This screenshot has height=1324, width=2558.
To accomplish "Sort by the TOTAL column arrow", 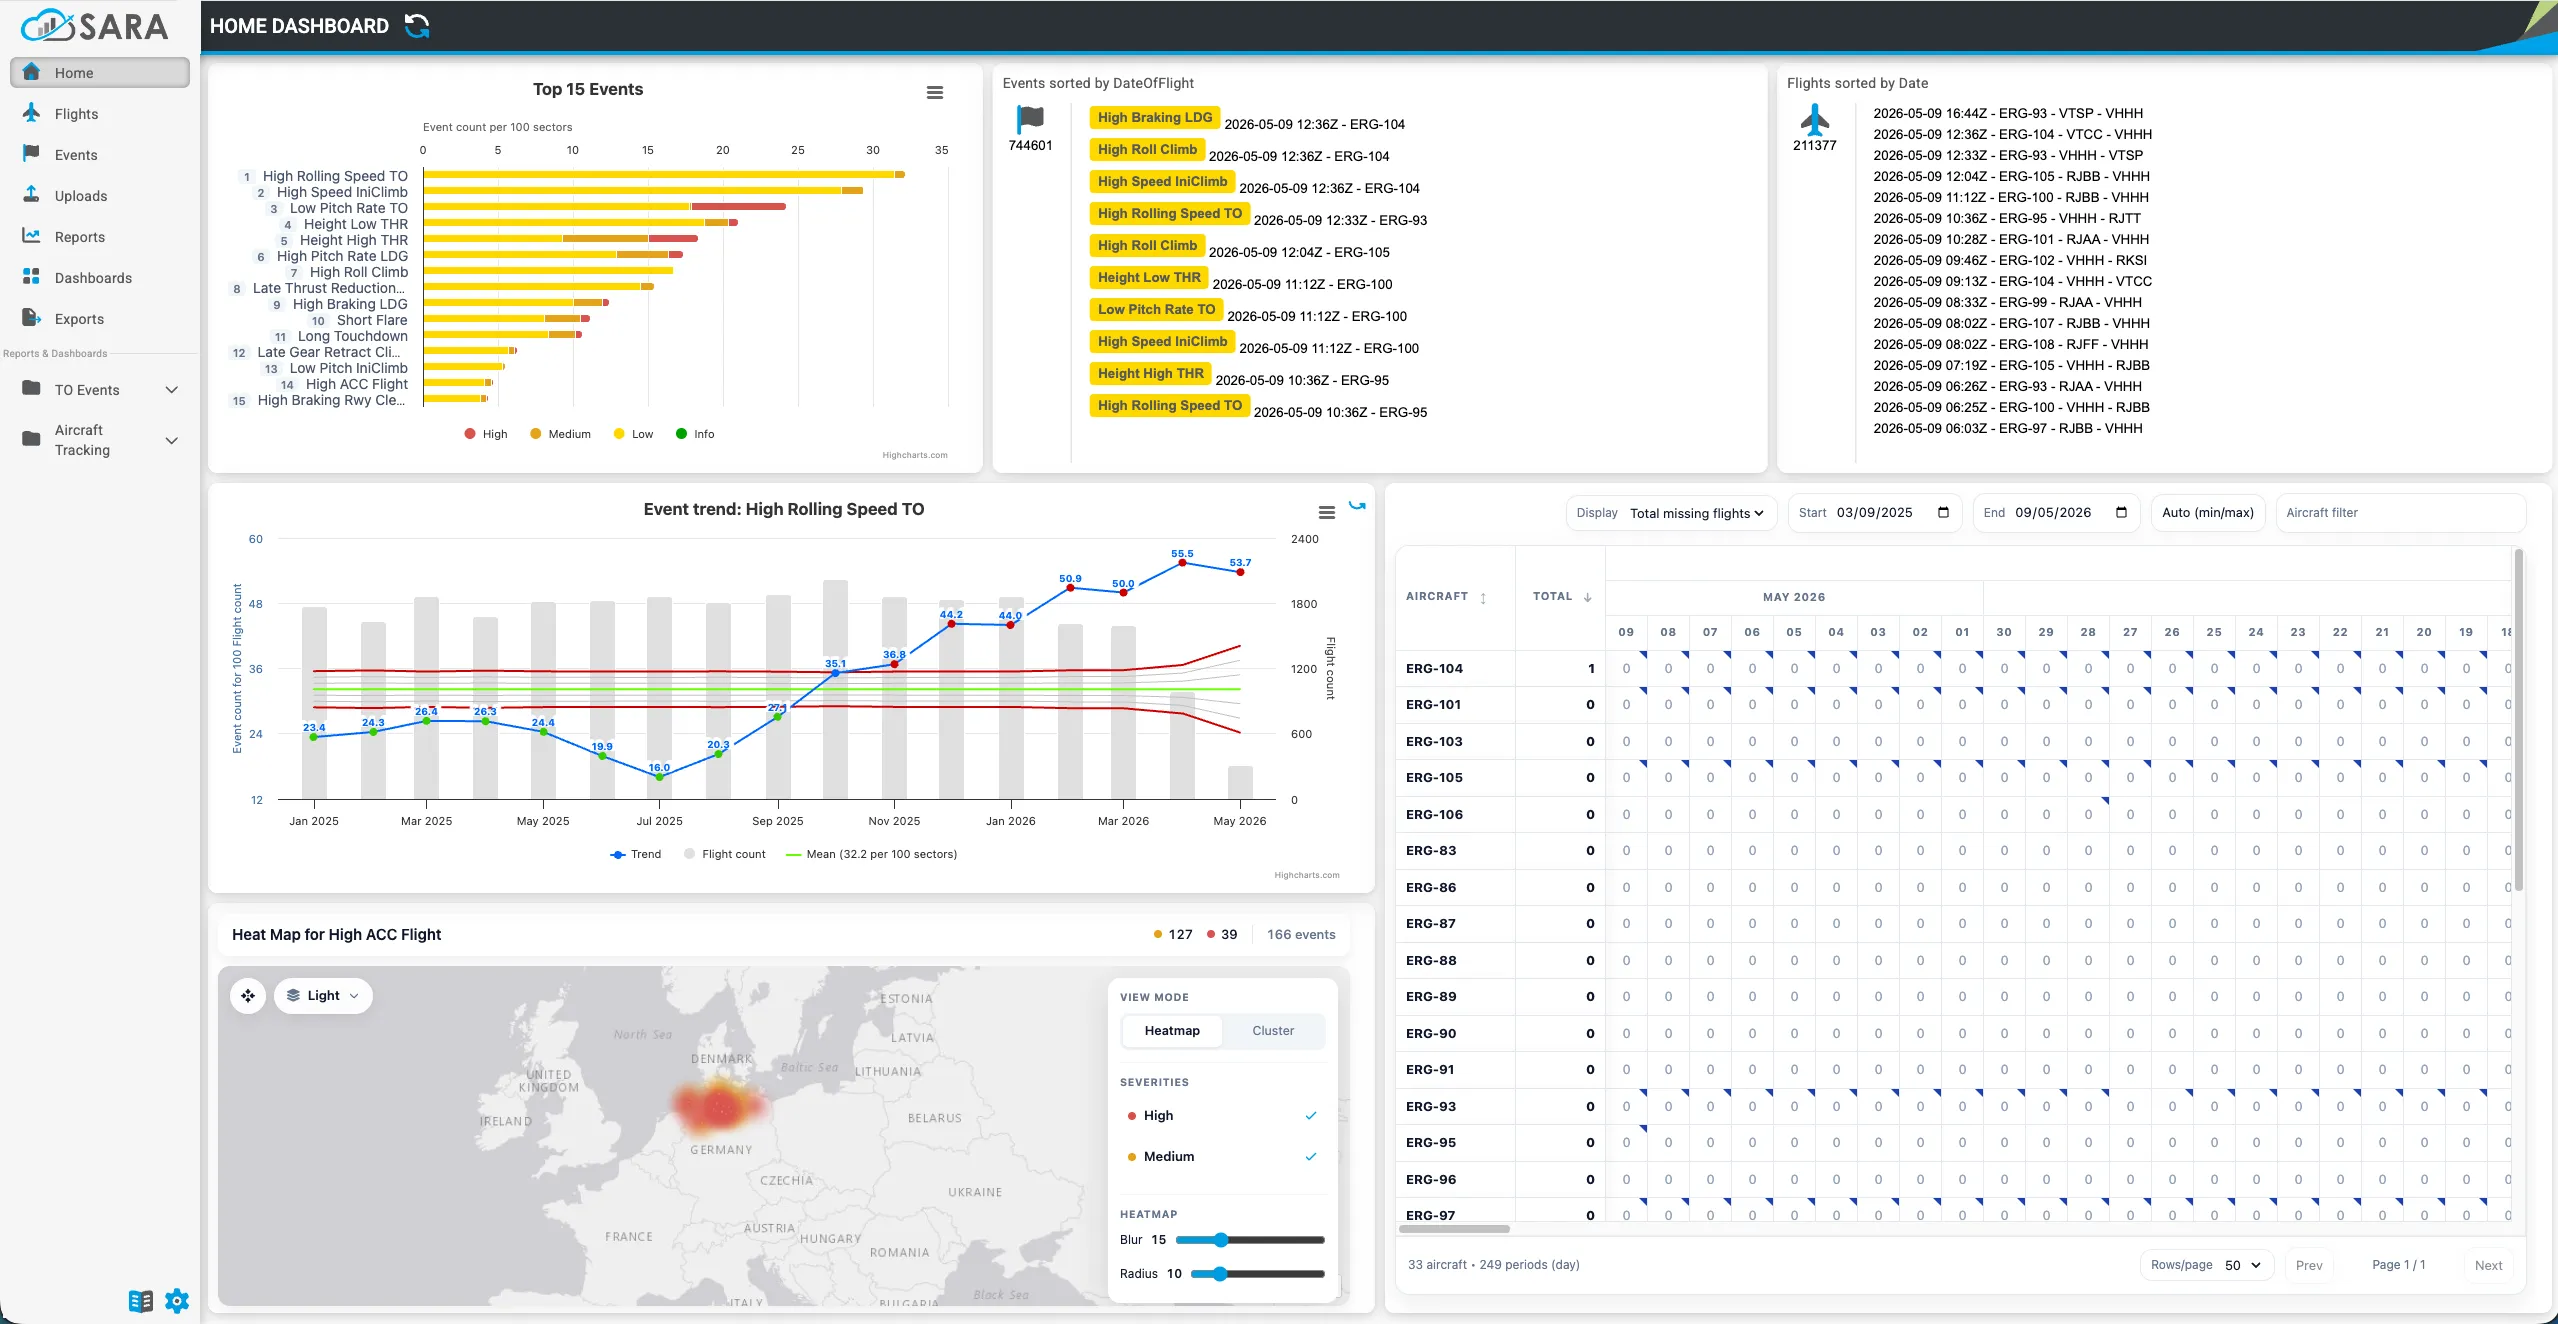I will point(1587,597).
